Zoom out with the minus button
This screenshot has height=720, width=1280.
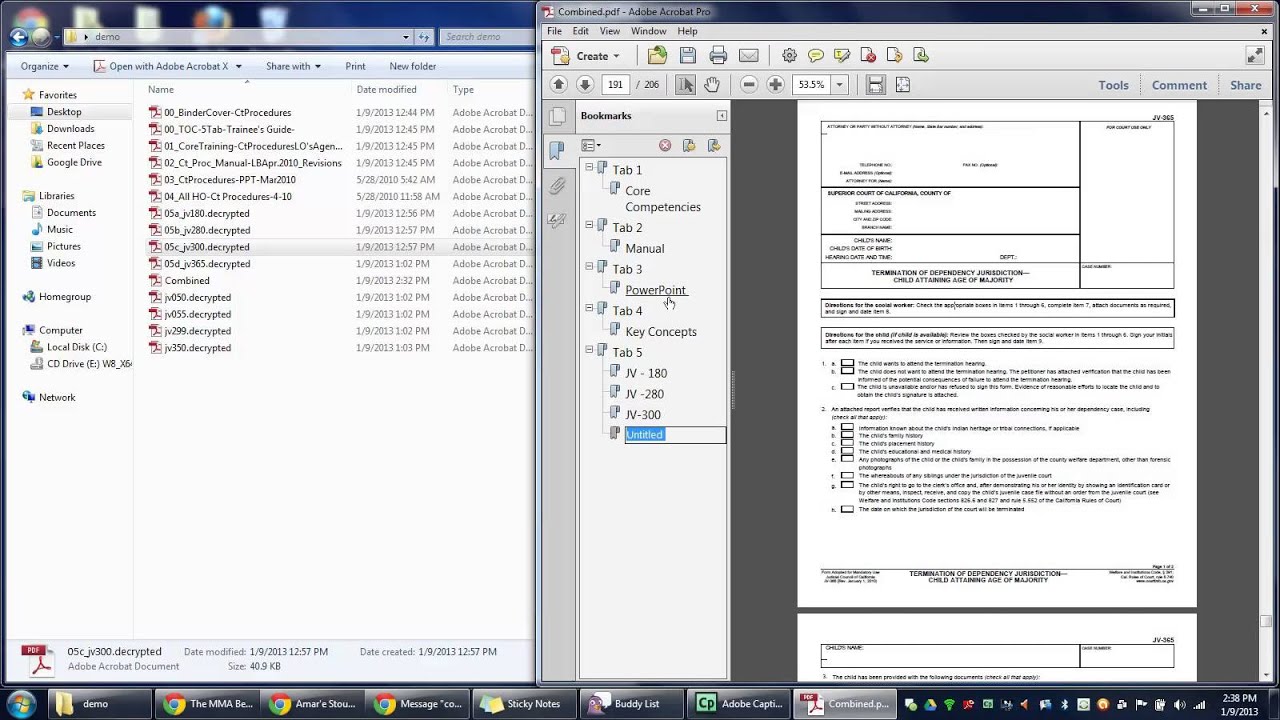749,85
